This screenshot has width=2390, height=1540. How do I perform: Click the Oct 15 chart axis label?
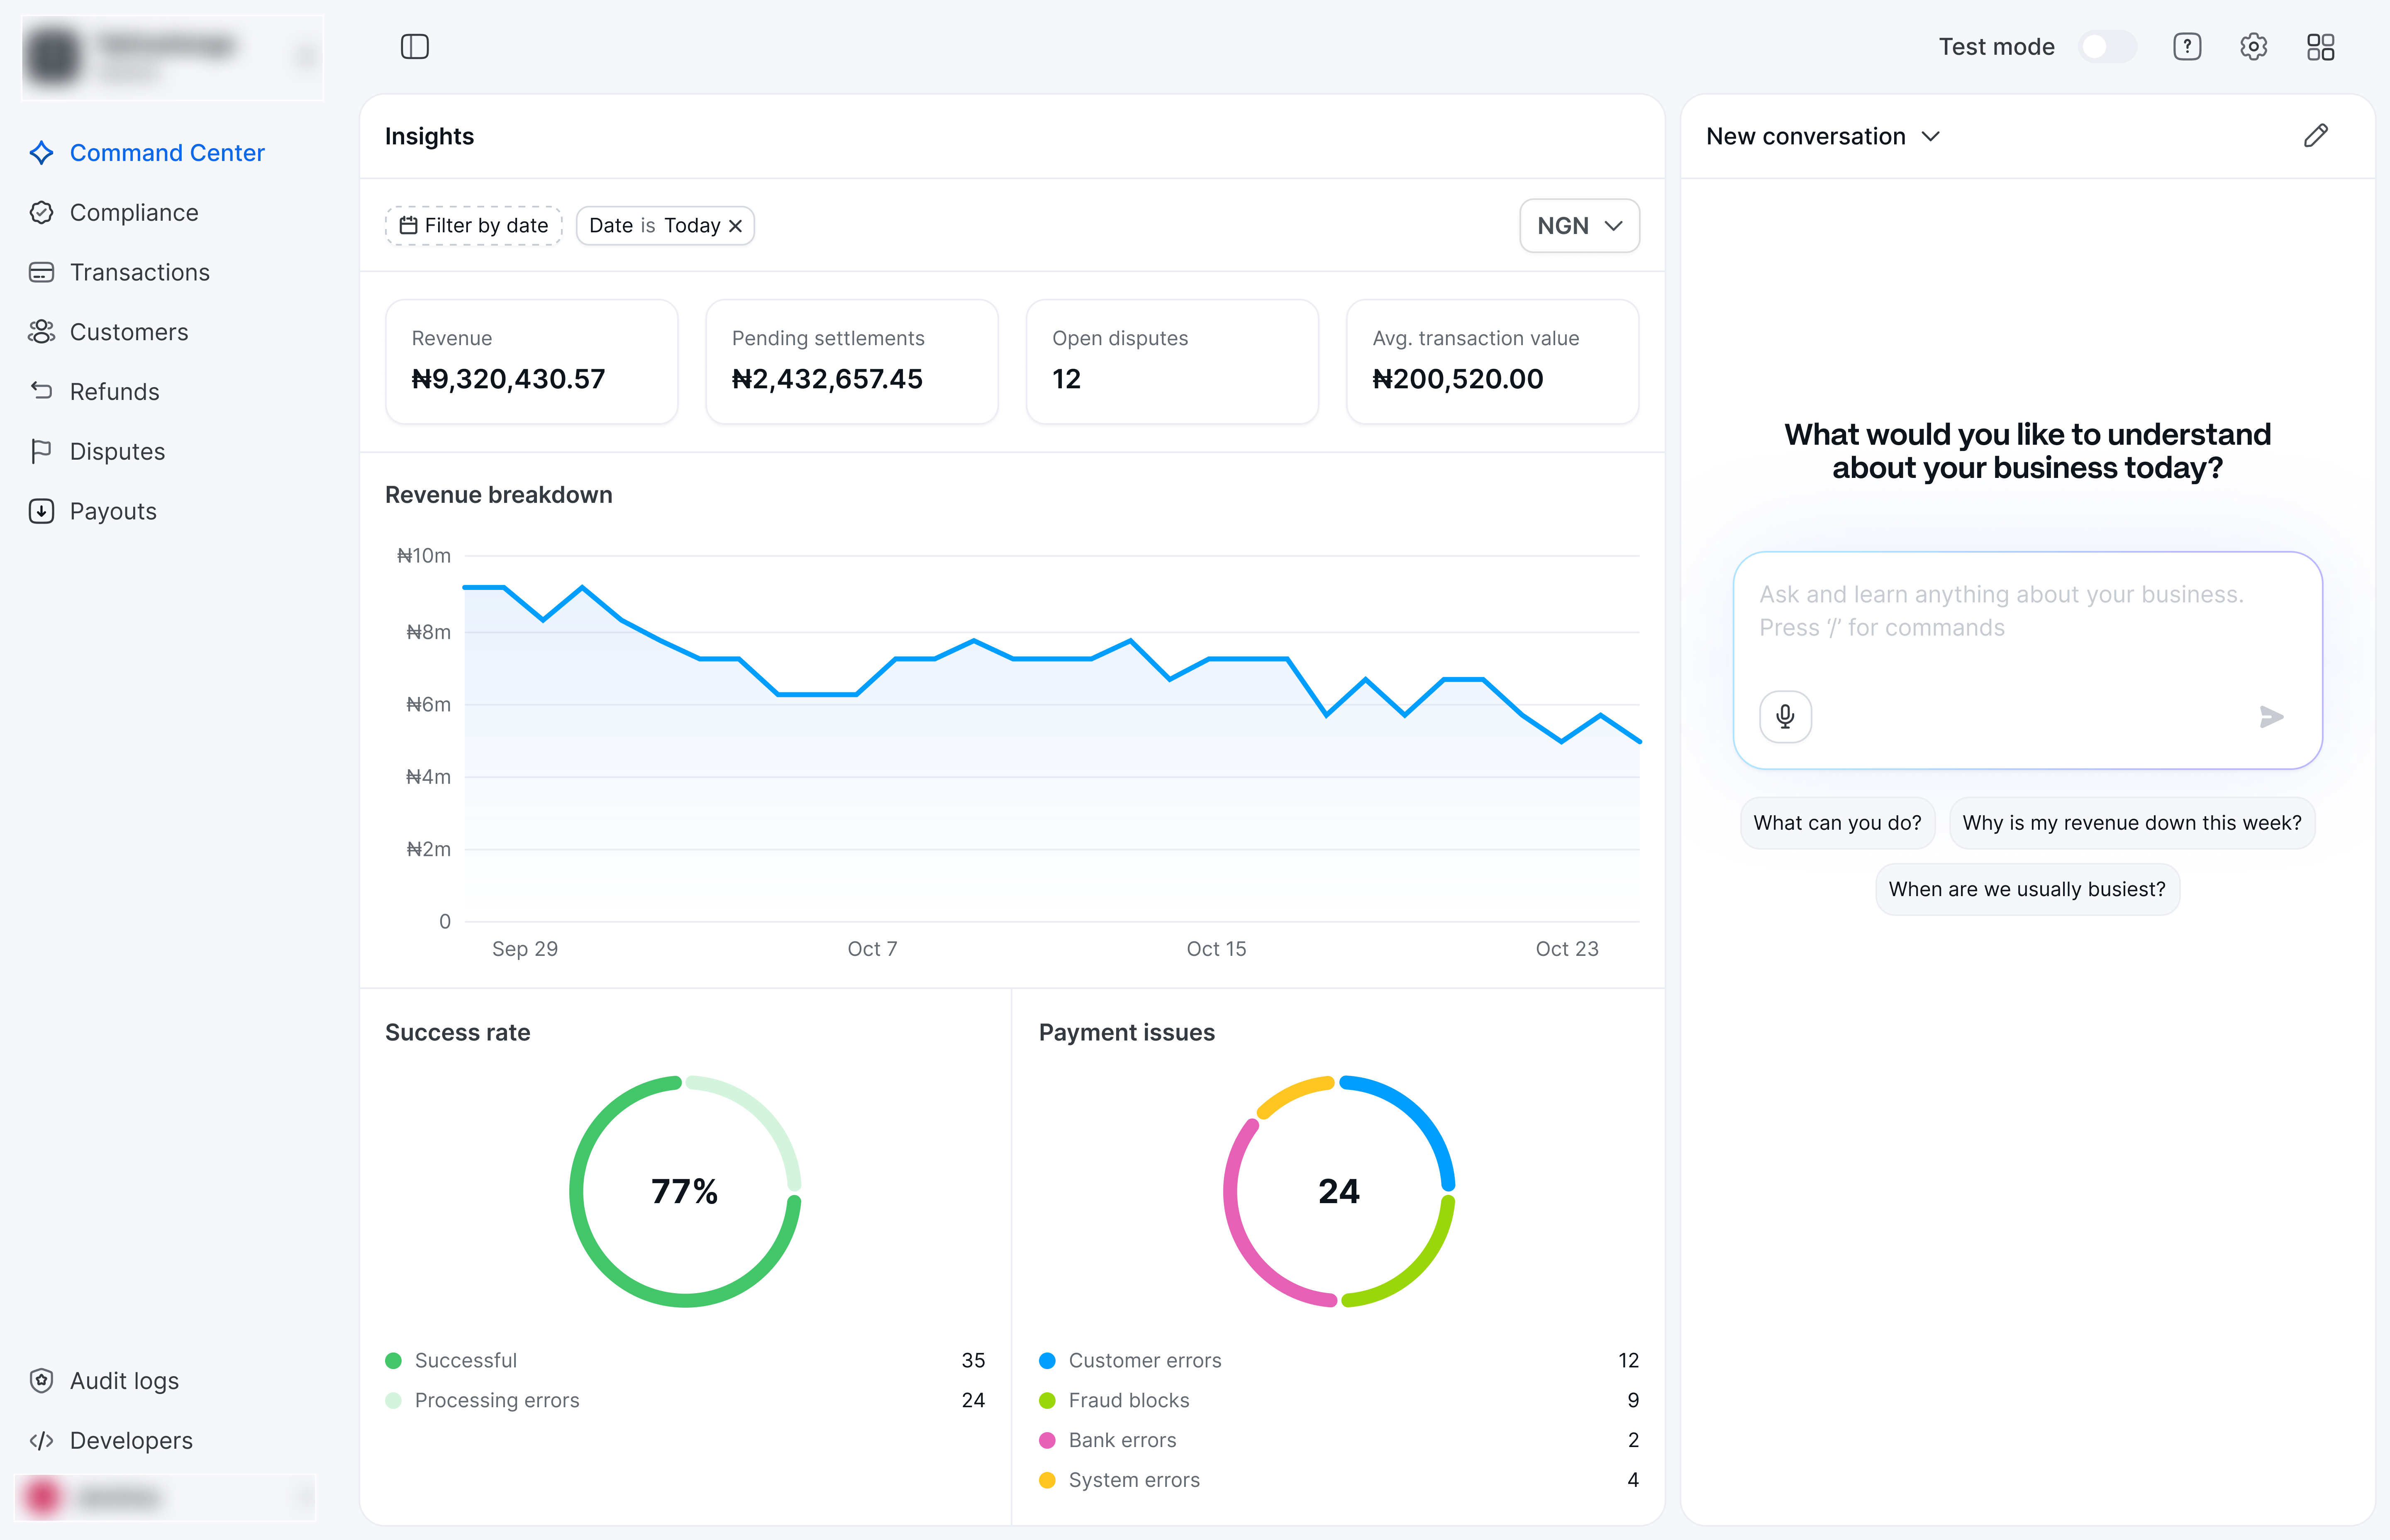pyautogui.click(x=1216, y=949)
